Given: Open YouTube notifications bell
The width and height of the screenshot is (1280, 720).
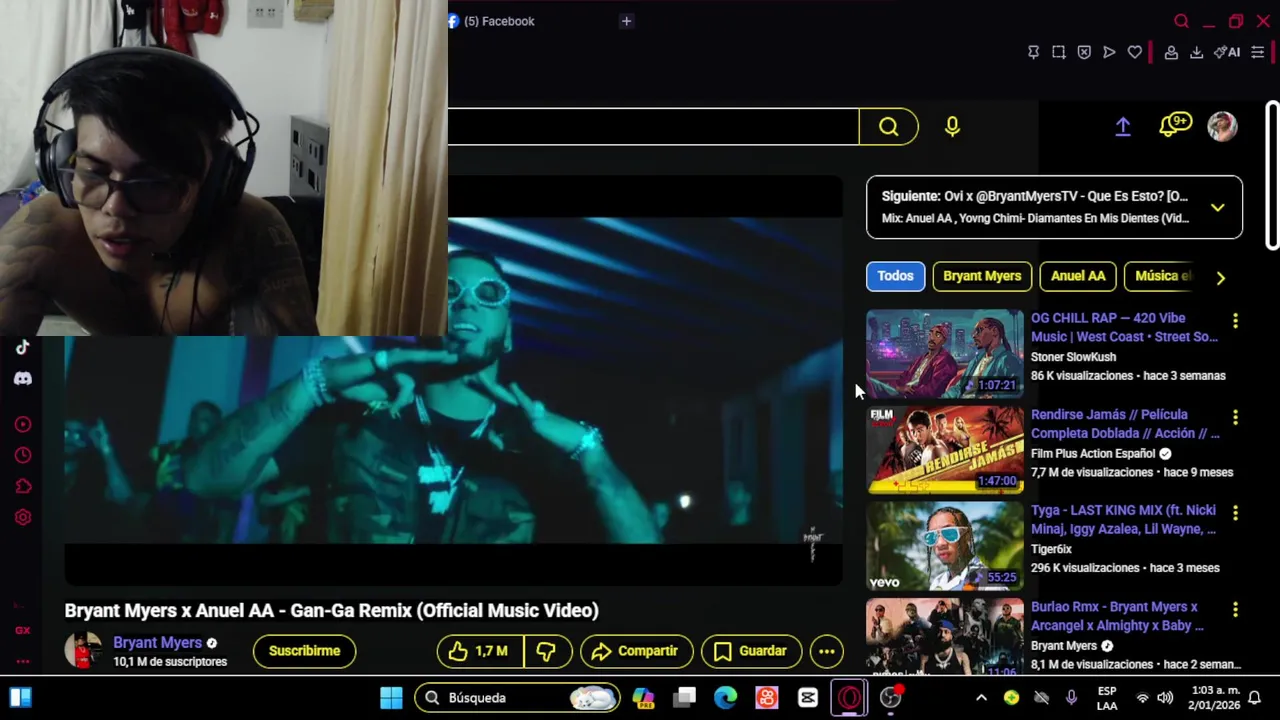Looking at the screenshot, I should [1174, 125].
